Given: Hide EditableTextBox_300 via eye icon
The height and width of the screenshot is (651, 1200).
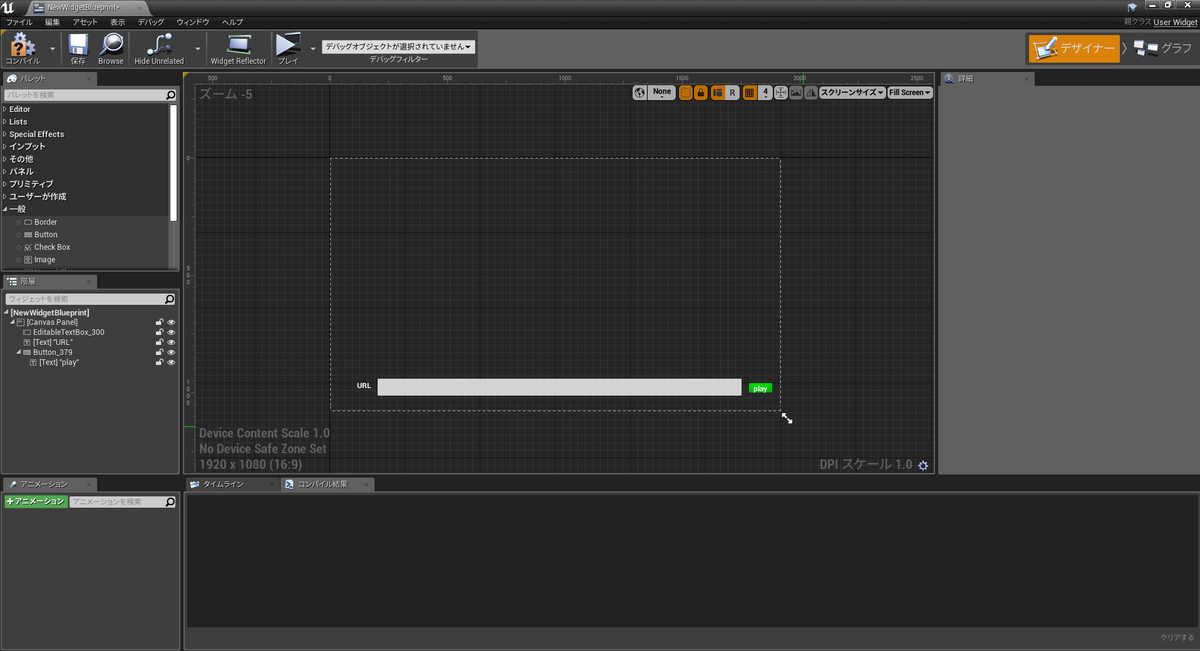Looking at the screenshot, I should coord(171,332).
